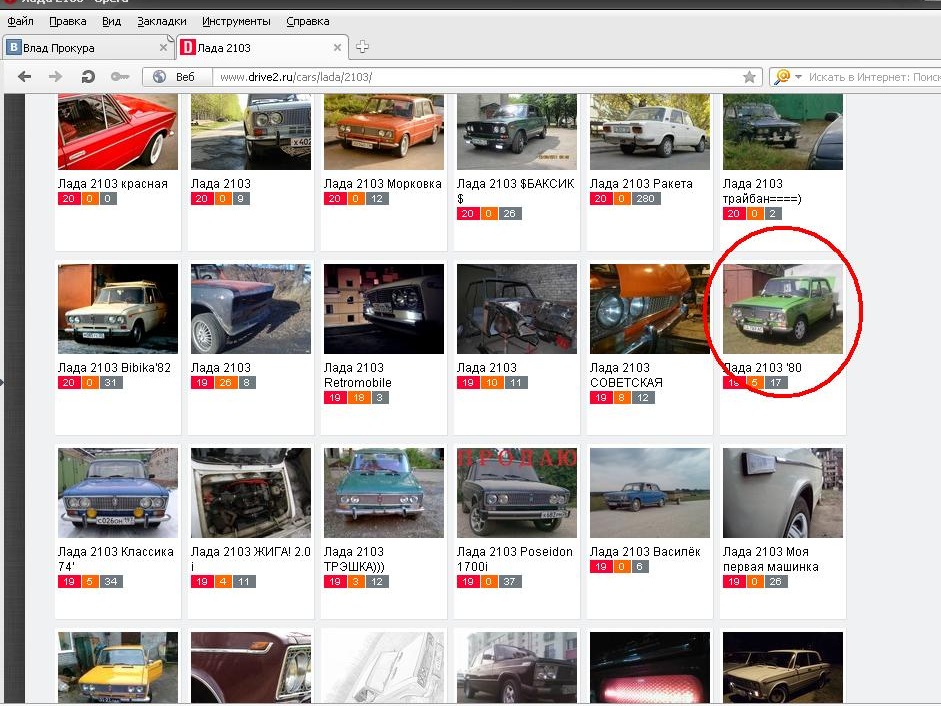The height and width of the screenshot is (706, 941).
Task: Click the globe Веб icon in address bar
Action: [x=160, y=77]
